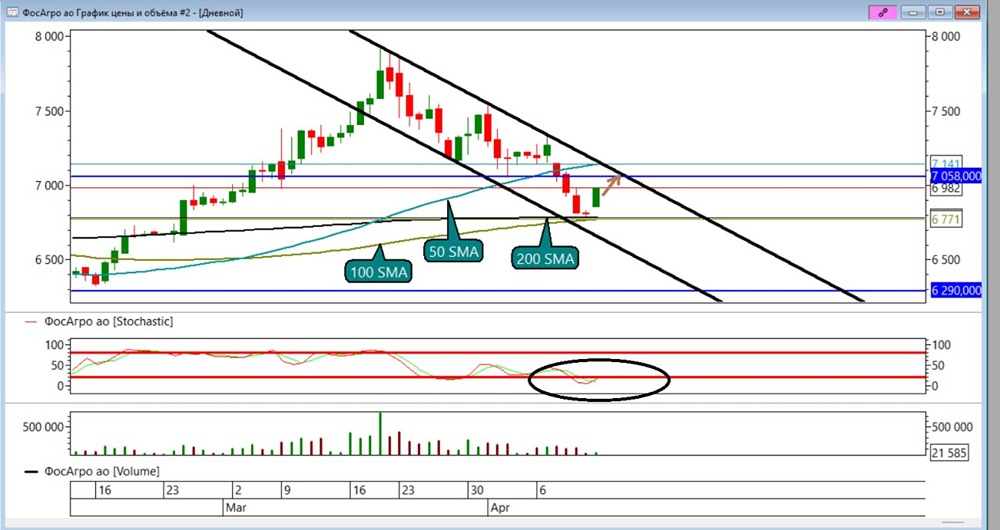Viewport: 1000px width, 530px height.
Task: Click 500 000 on the left volume axis
Action: [x=43, y=427]
